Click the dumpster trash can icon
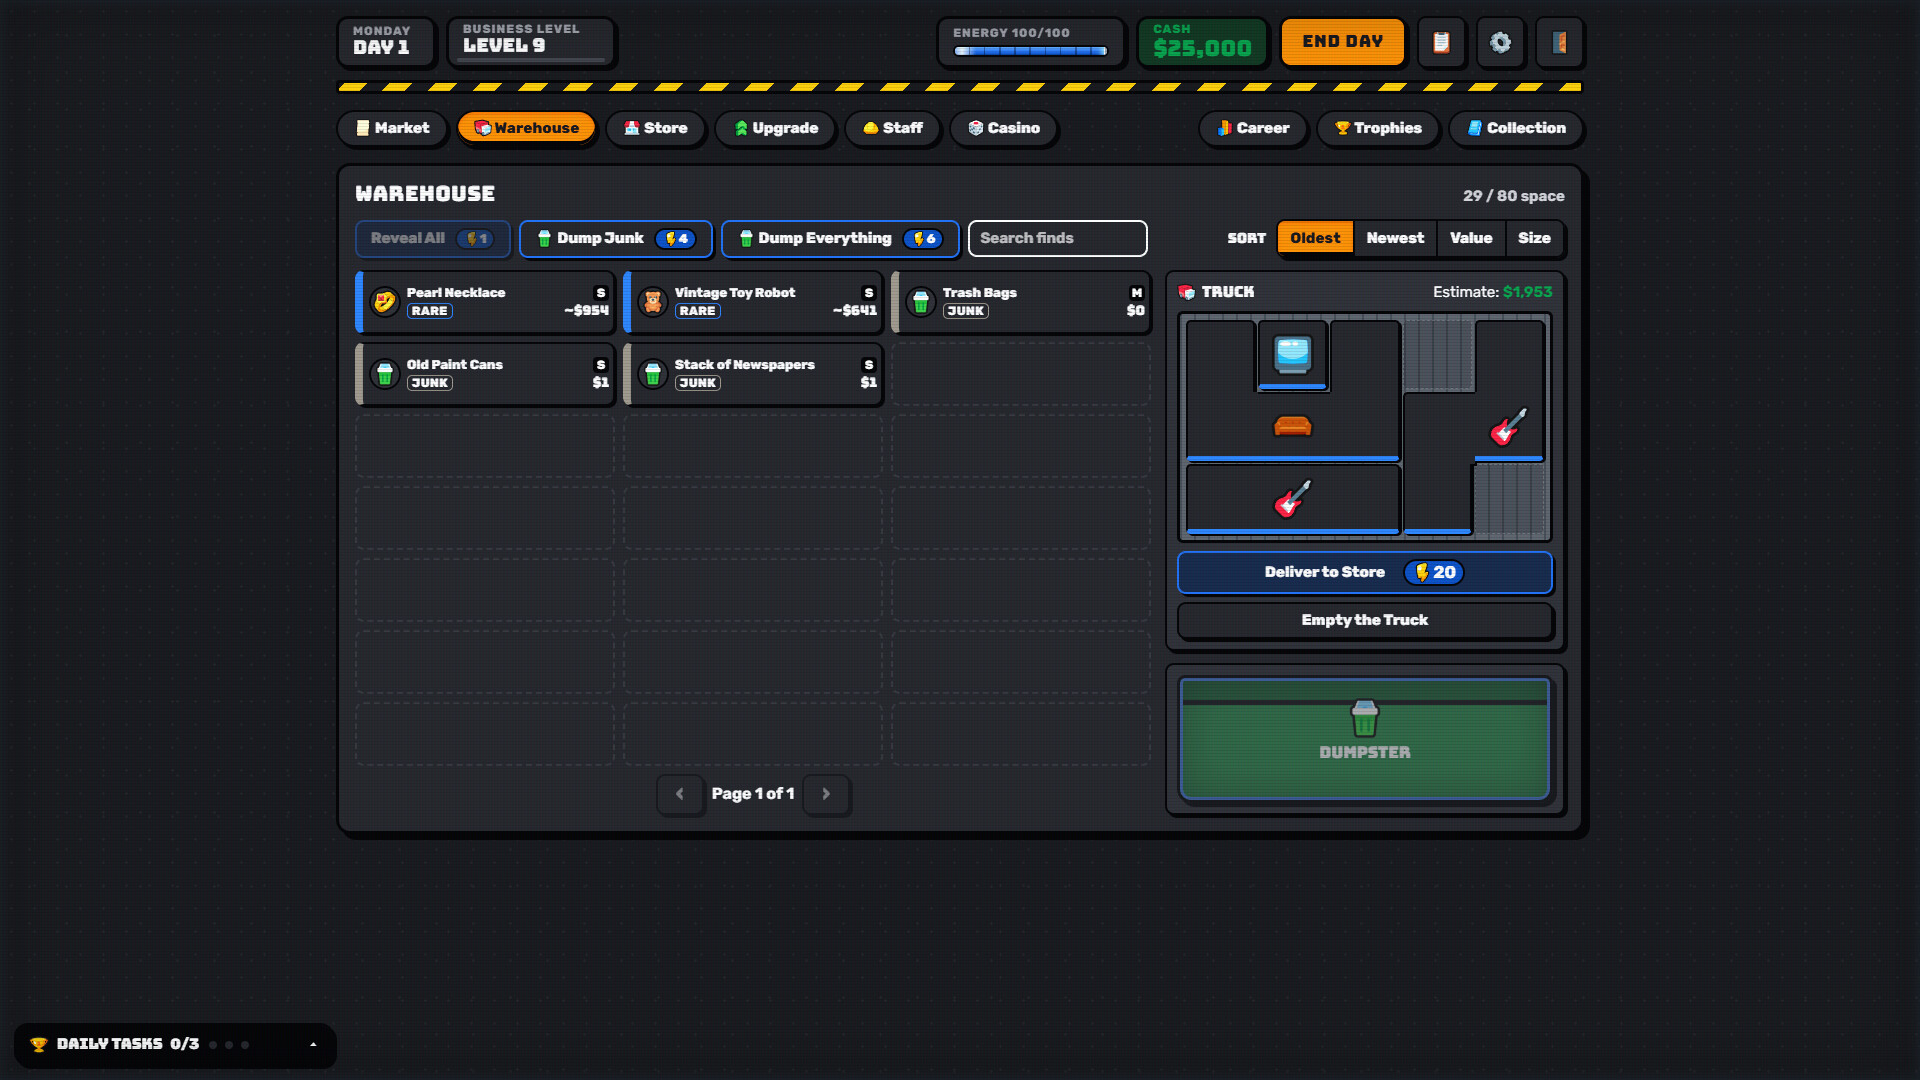 tap(1364, 718)
